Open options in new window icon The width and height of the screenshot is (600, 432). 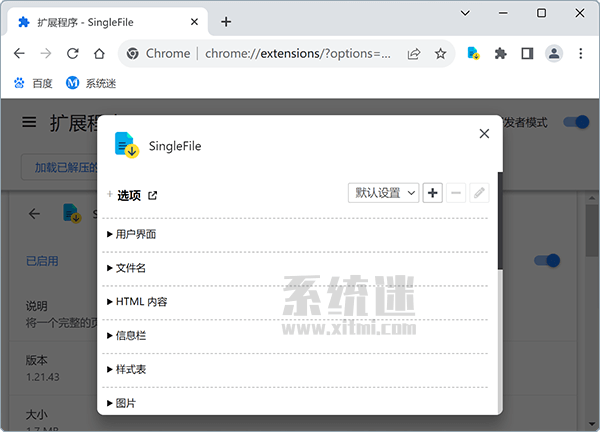tap(153, 195)
